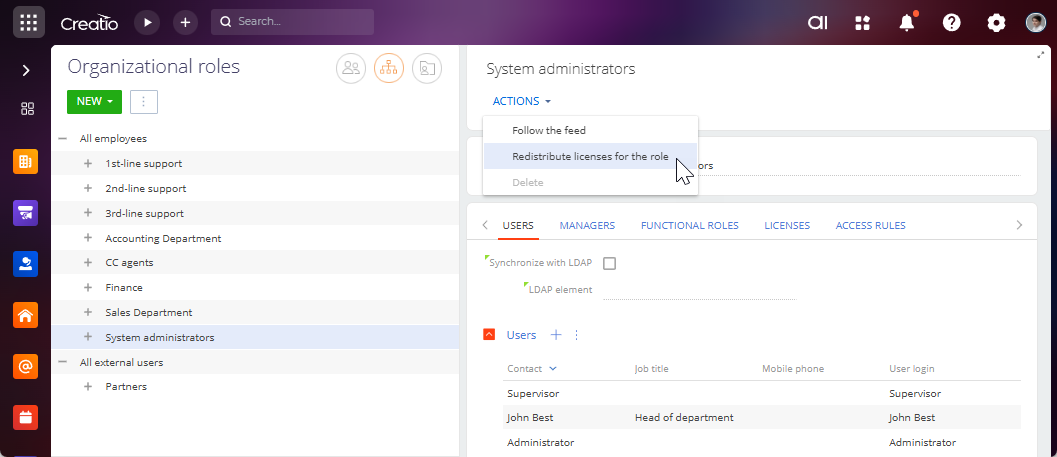Click the plus quick-add icon in header
Viewport: 1057px width, 457px height.
(185, 22)
